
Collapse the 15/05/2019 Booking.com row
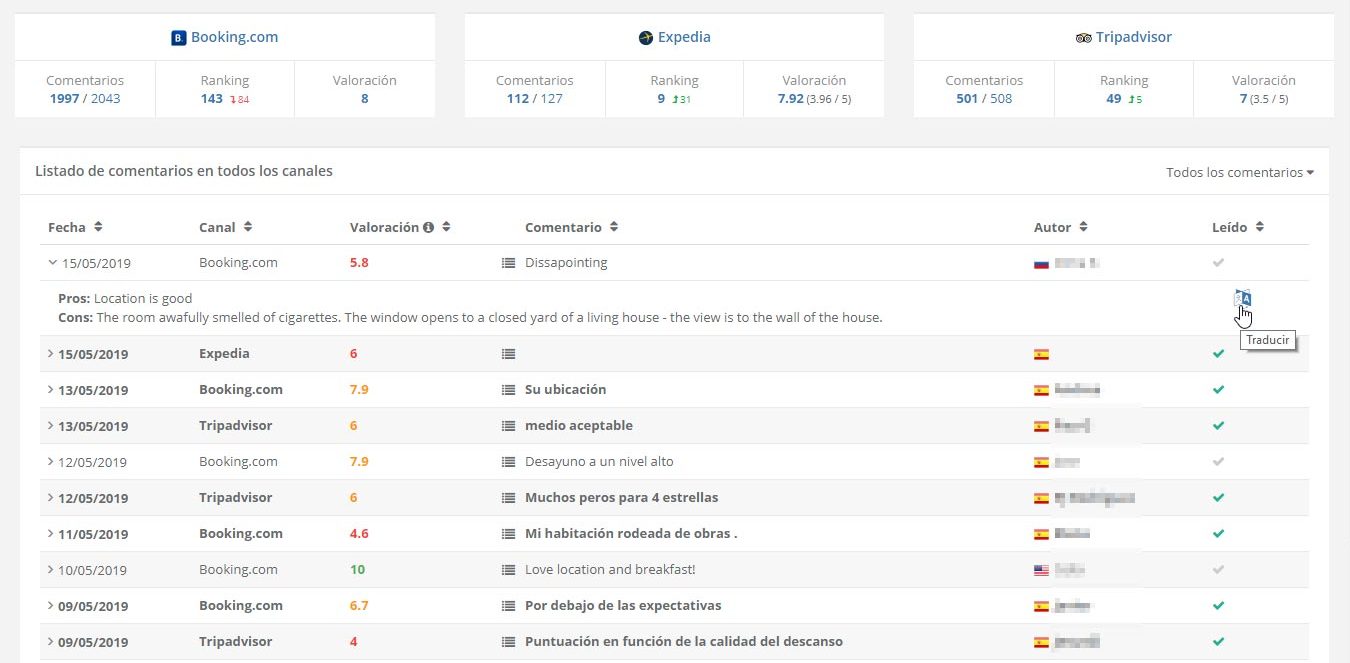(x=52, y=263)
